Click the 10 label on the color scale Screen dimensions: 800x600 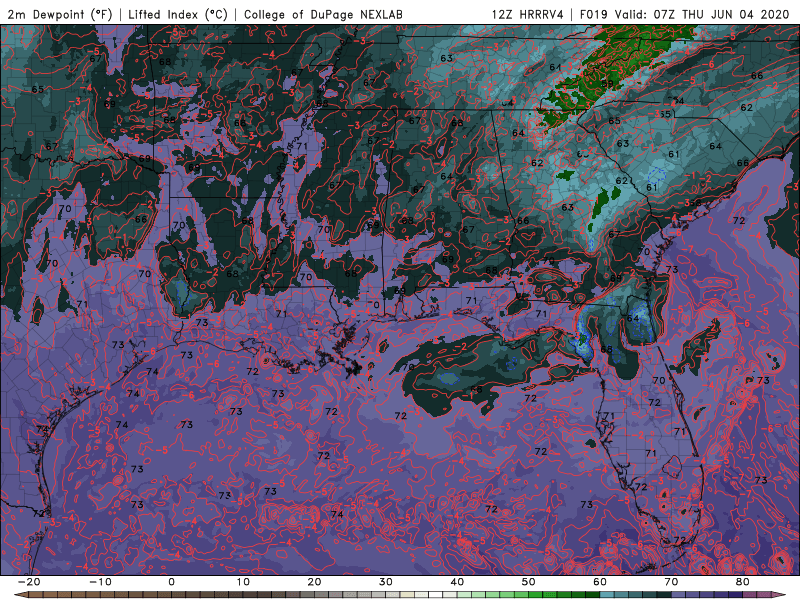coord(243,582)
